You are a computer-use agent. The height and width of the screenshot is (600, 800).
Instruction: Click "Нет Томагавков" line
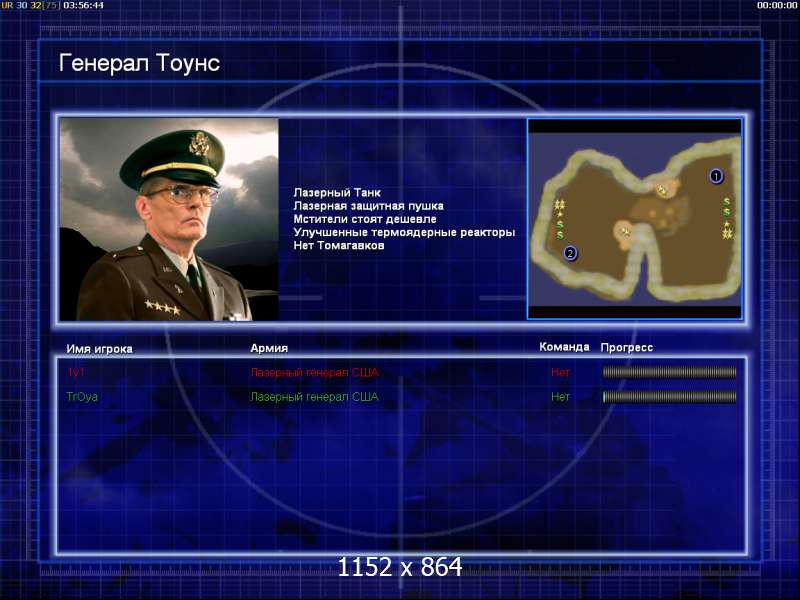[339, 245]
